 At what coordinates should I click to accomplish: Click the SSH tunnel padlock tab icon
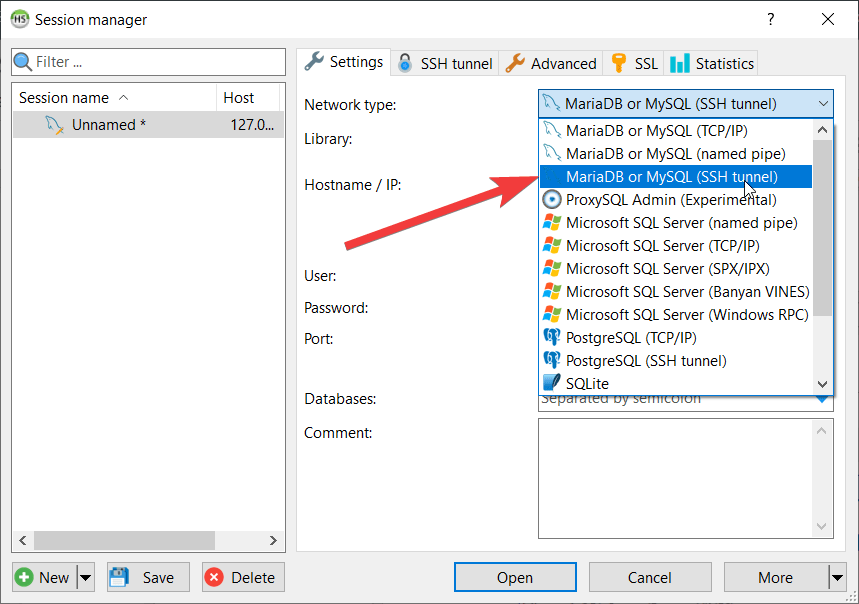point(405,63)
